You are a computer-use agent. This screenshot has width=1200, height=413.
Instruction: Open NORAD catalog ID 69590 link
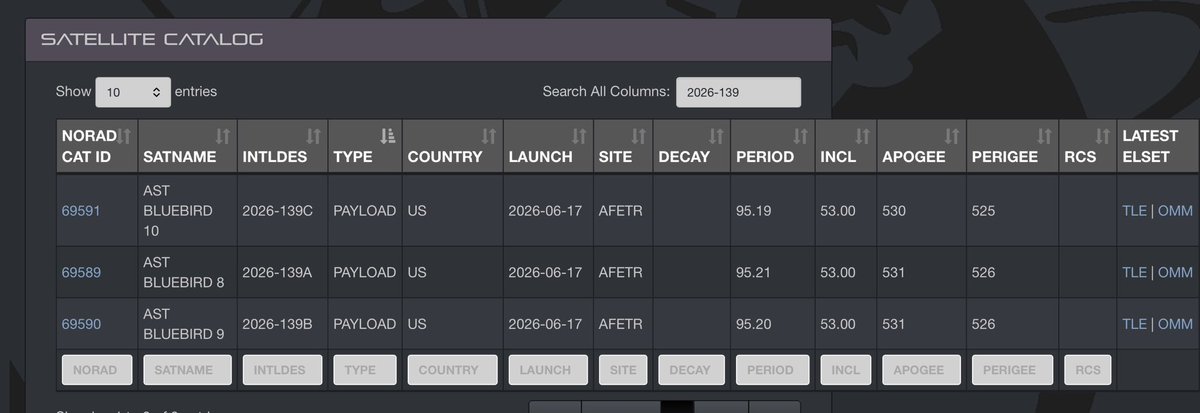click(x=81, y=324)
